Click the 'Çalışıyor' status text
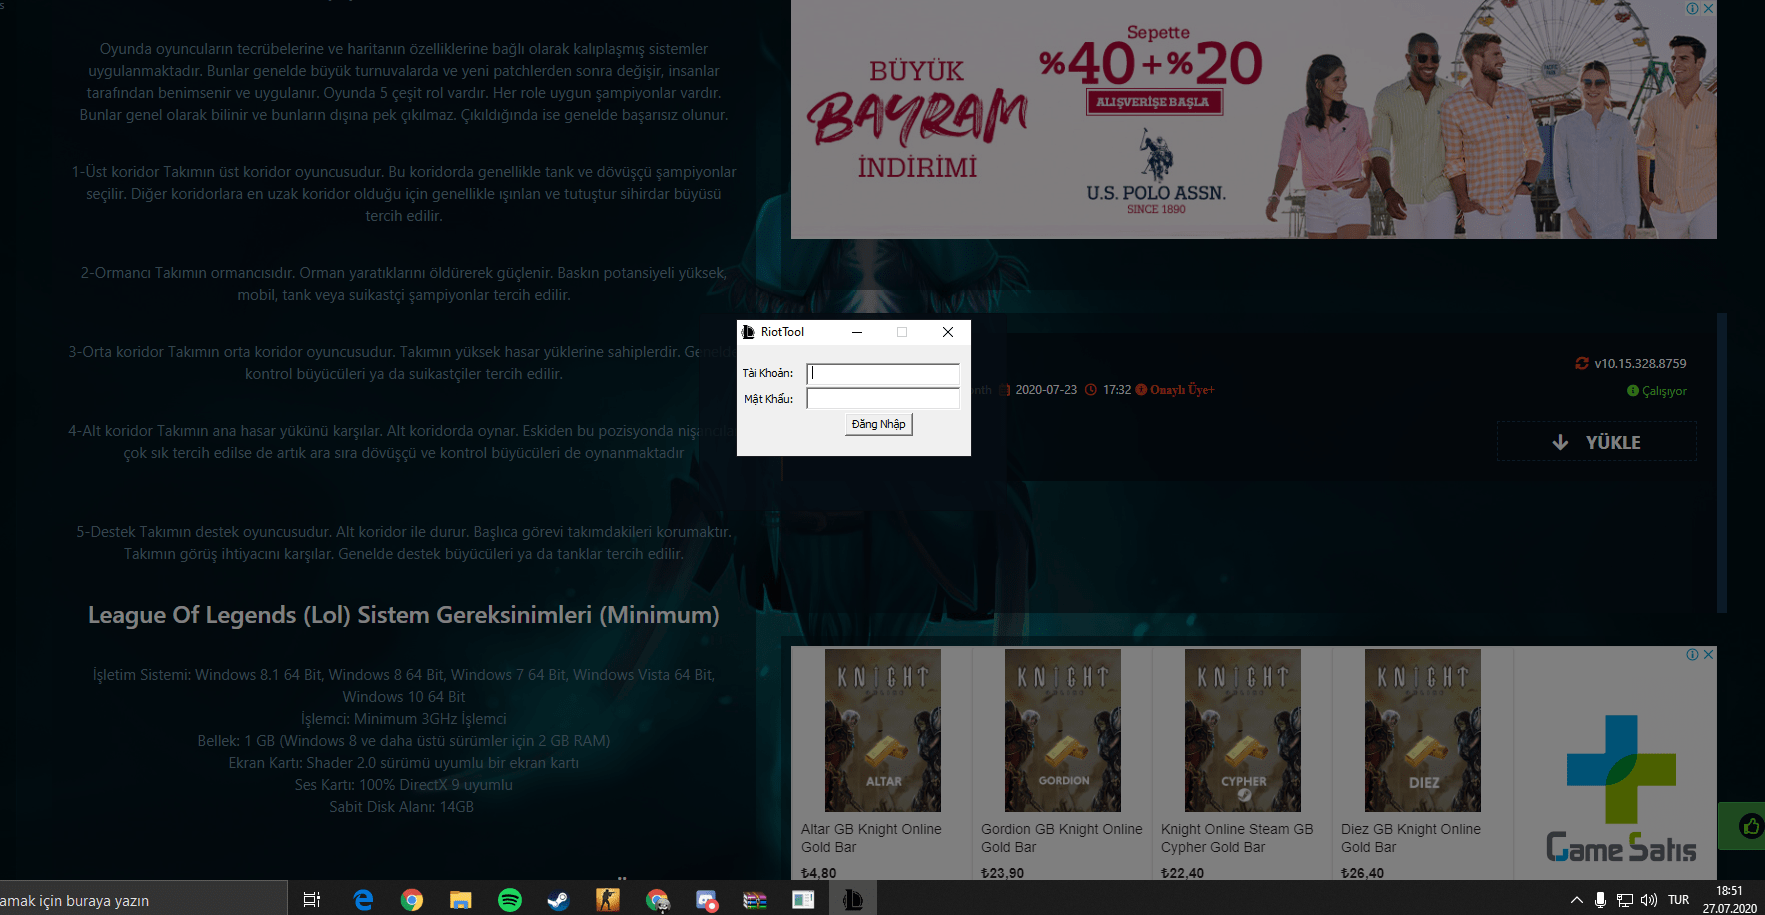The height and width of the screenshot is (915, 1765). click(1664, 391)
